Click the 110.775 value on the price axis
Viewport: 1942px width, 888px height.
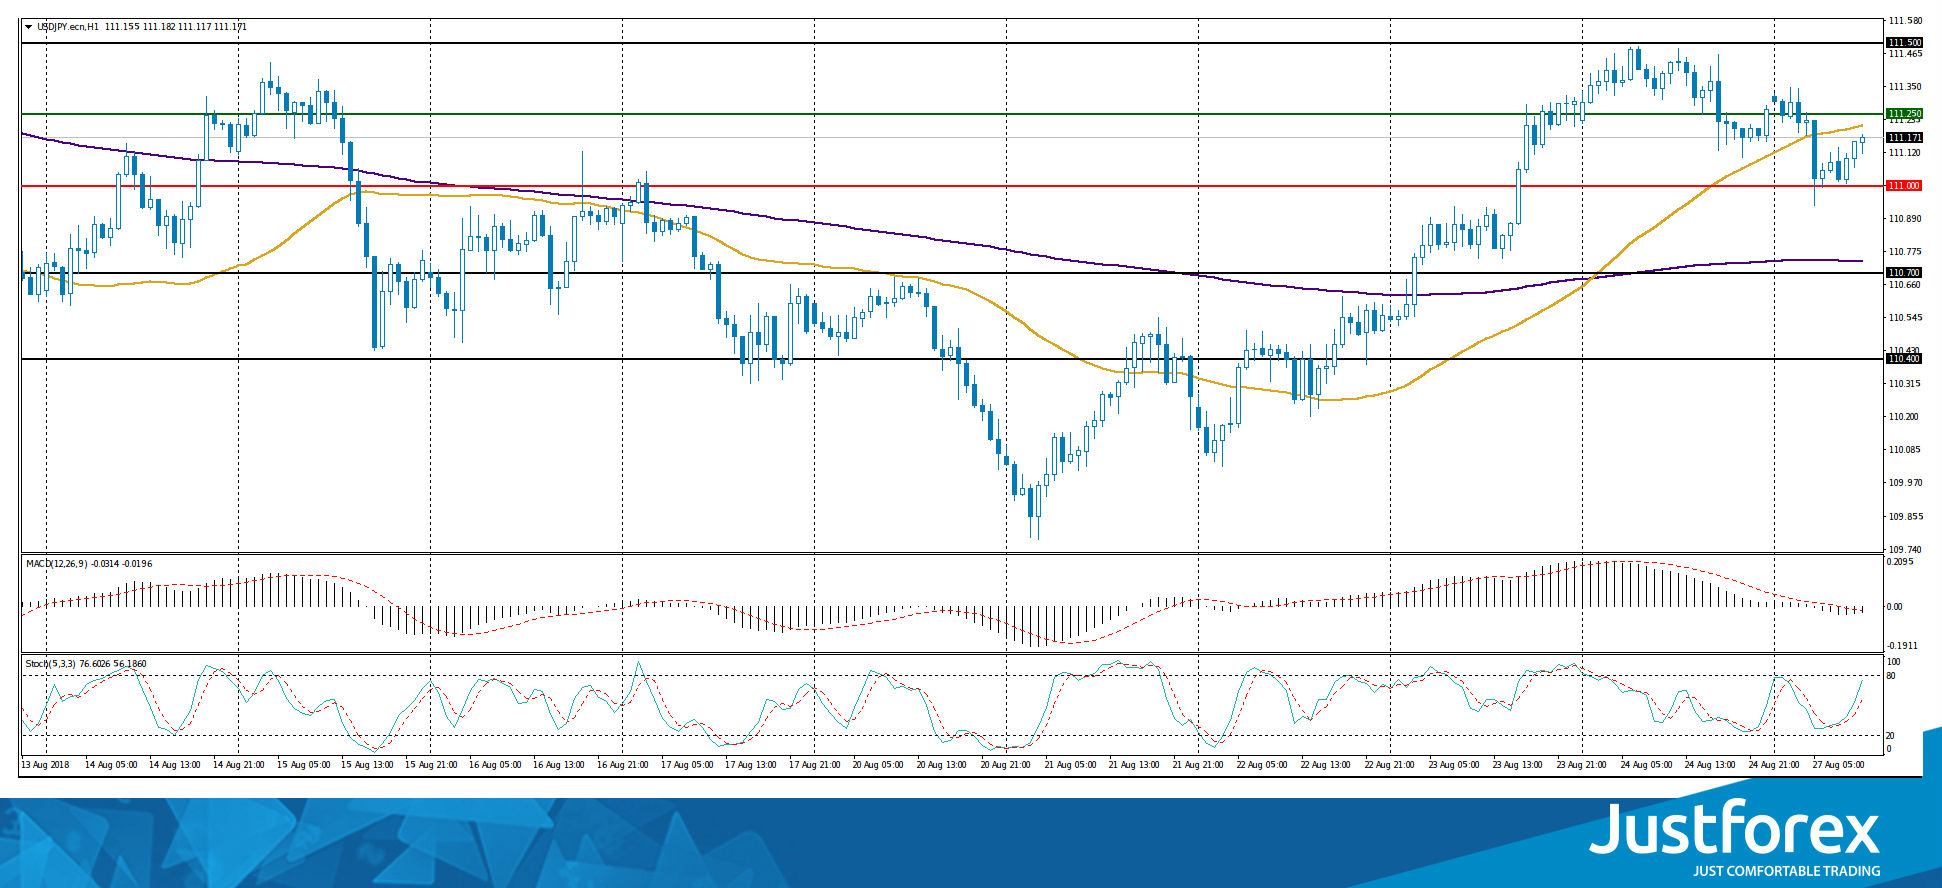[1904, 252]
